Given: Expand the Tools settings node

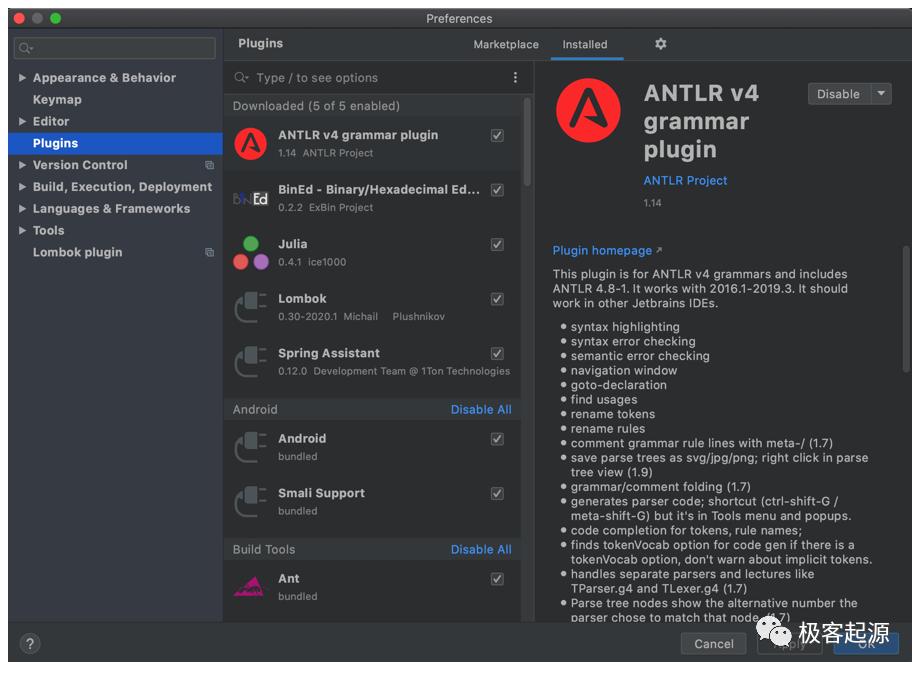Looking at the screenshot, I should (x=22, y=230).
